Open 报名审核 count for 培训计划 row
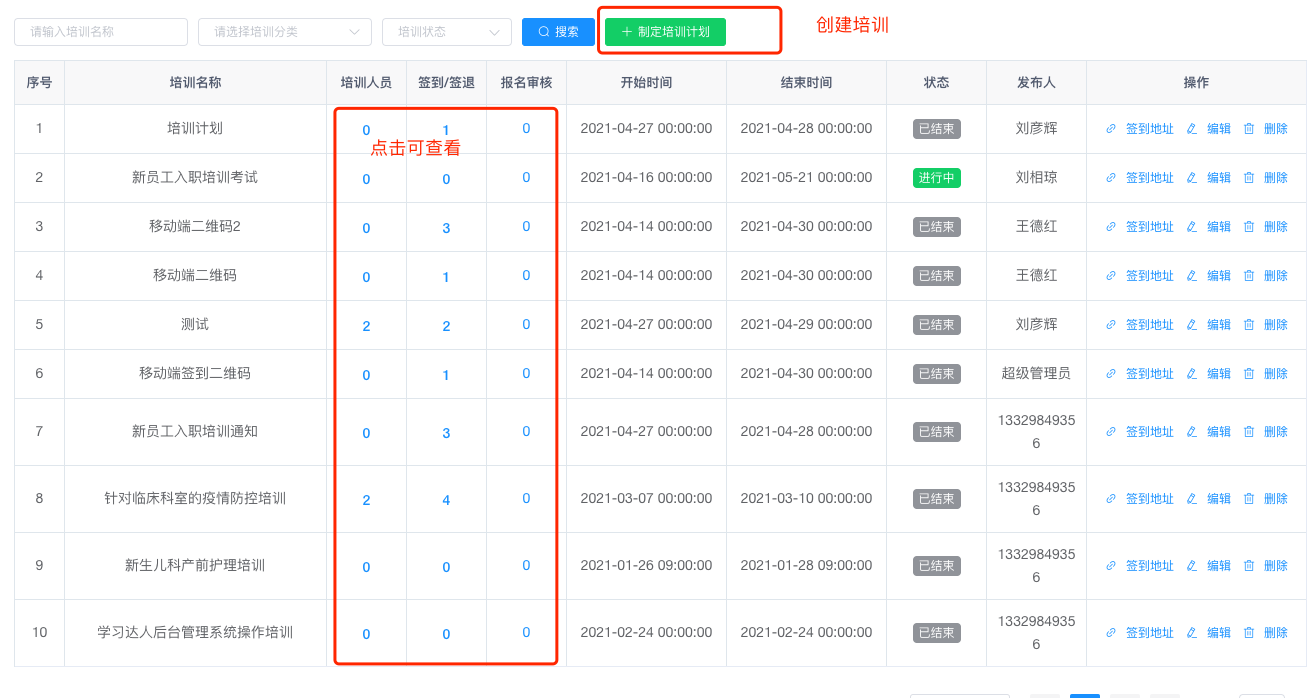 pos(526,129)
